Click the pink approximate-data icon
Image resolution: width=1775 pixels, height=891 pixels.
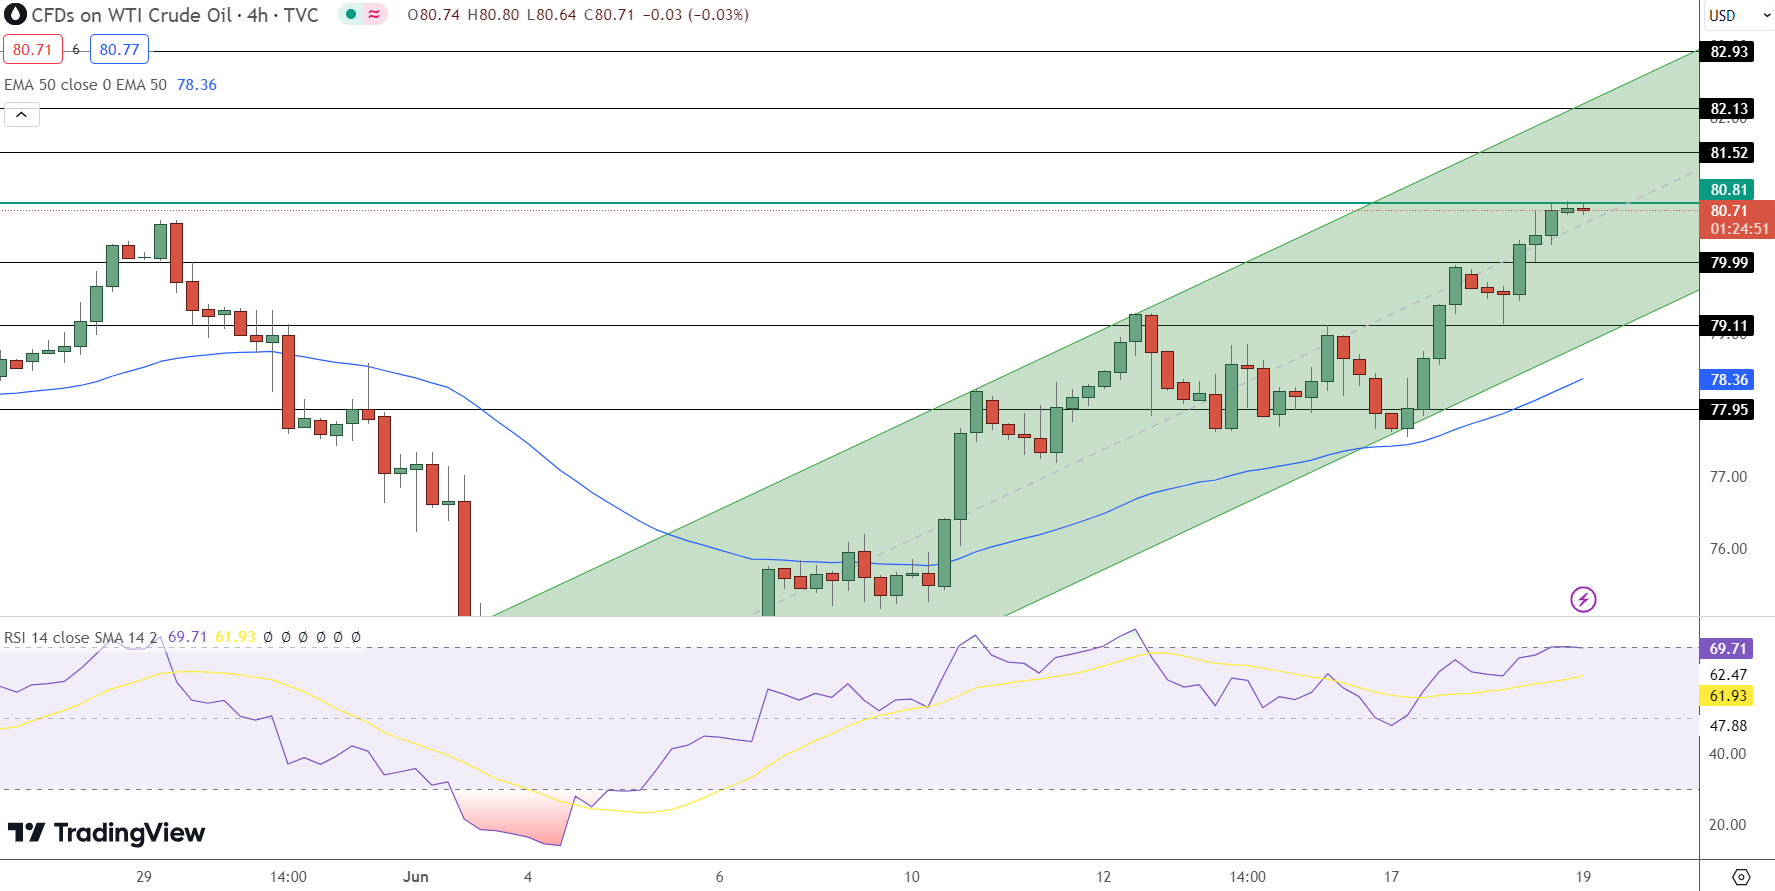[x=374, y=15]
